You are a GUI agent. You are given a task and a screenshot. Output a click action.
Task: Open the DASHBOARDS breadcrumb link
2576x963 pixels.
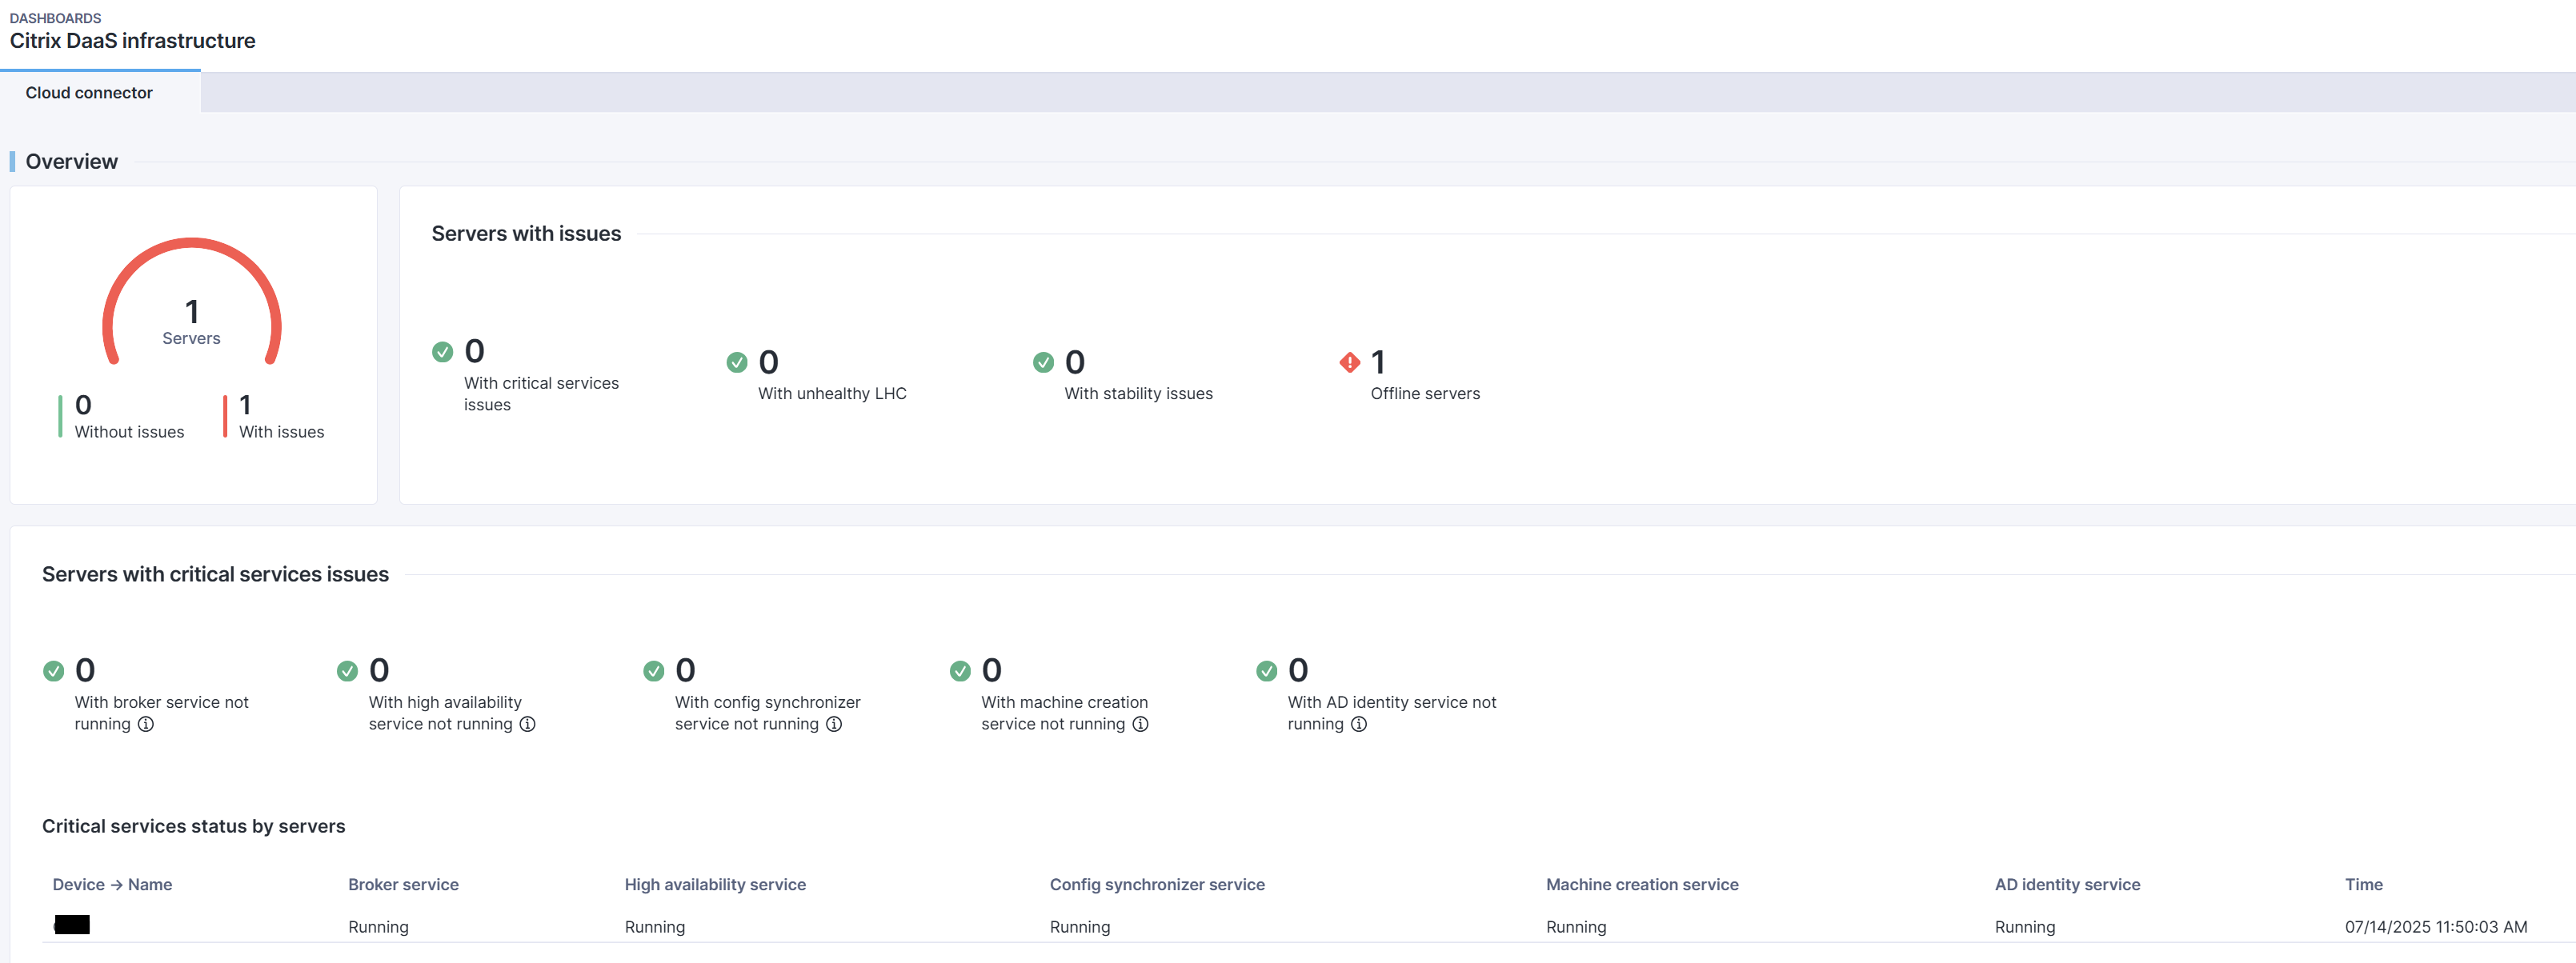coord(55,18)
